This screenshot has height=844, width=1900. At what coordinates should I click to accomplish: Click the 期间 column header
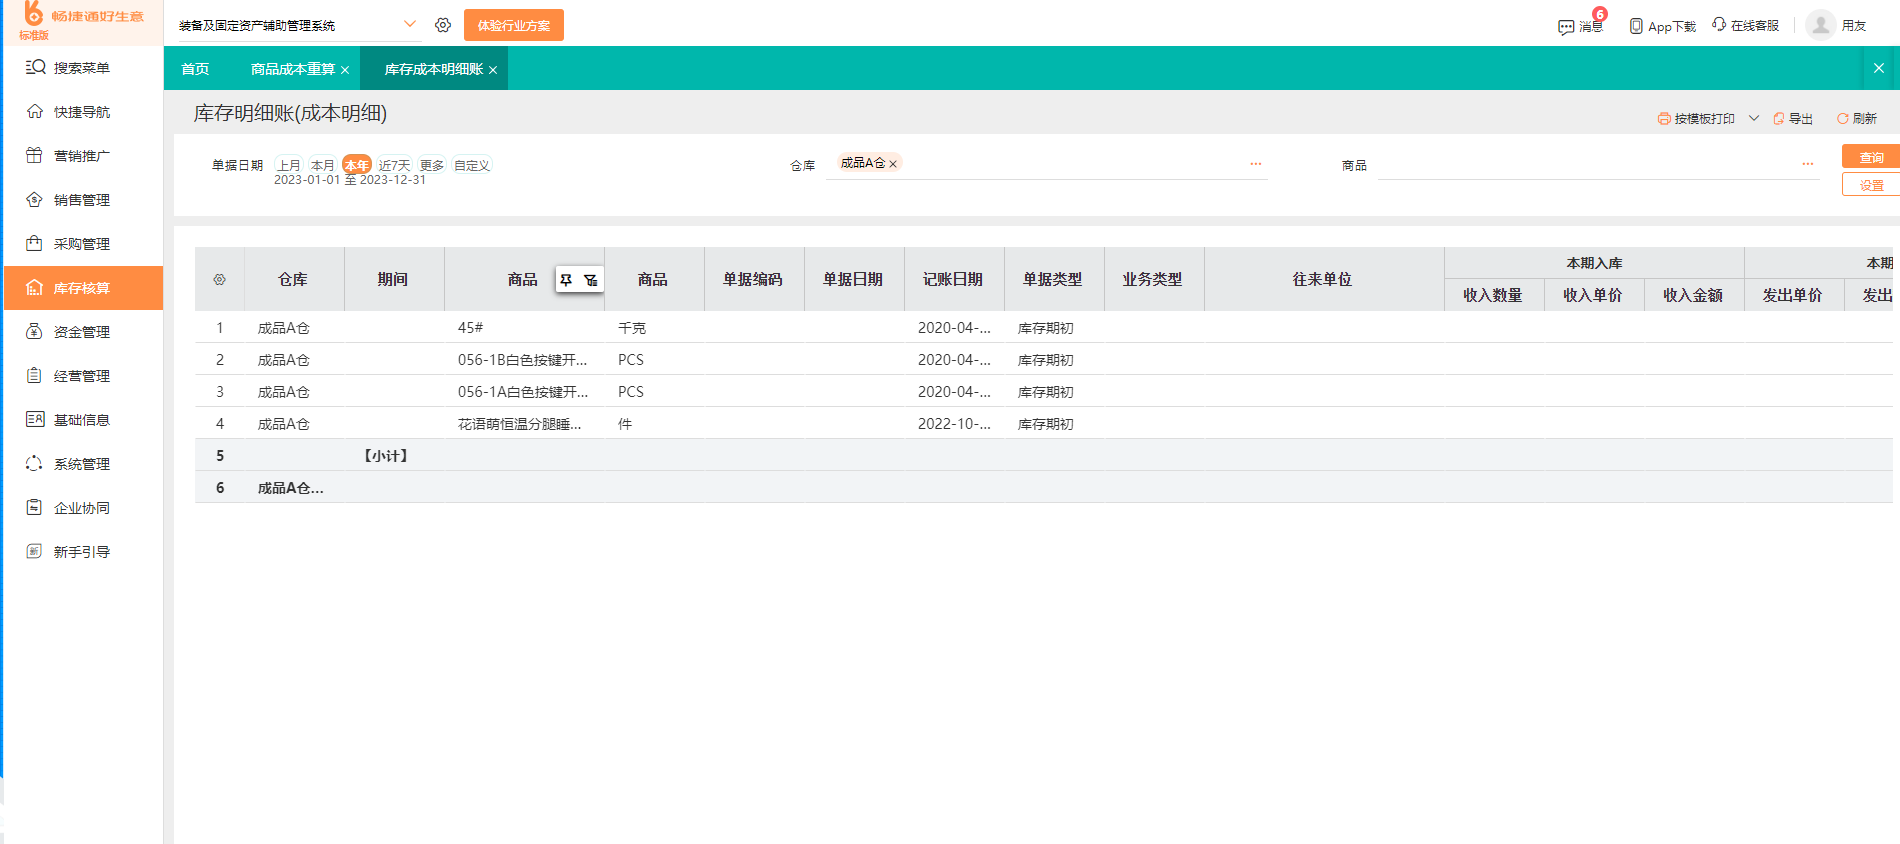pos(393,279)
